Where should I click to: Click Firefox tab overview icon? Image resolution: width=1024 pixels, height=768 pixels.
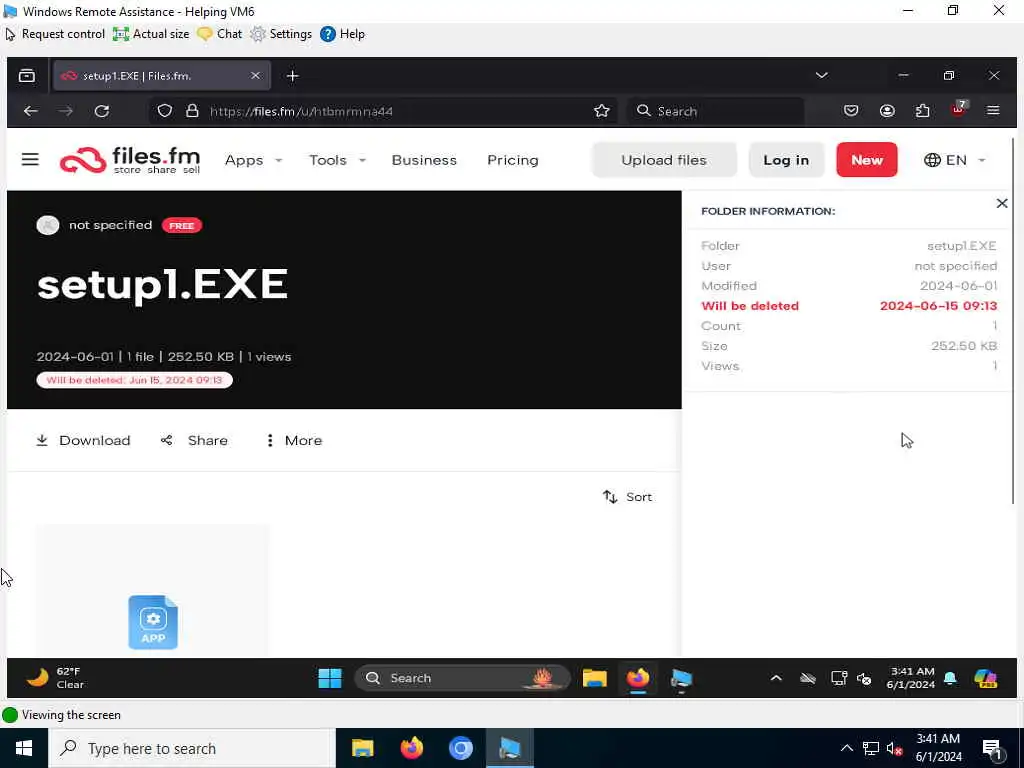27,76
